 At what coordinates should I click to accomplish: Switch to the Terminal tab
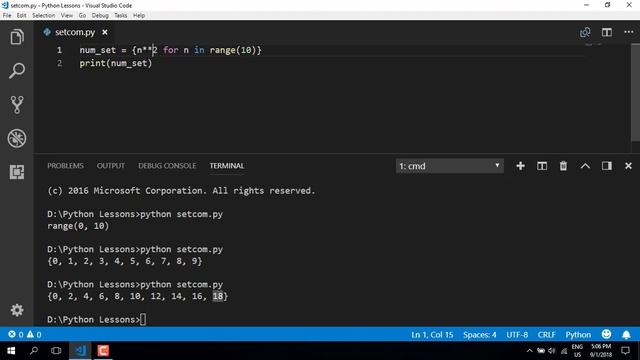[x=227, y=166]
